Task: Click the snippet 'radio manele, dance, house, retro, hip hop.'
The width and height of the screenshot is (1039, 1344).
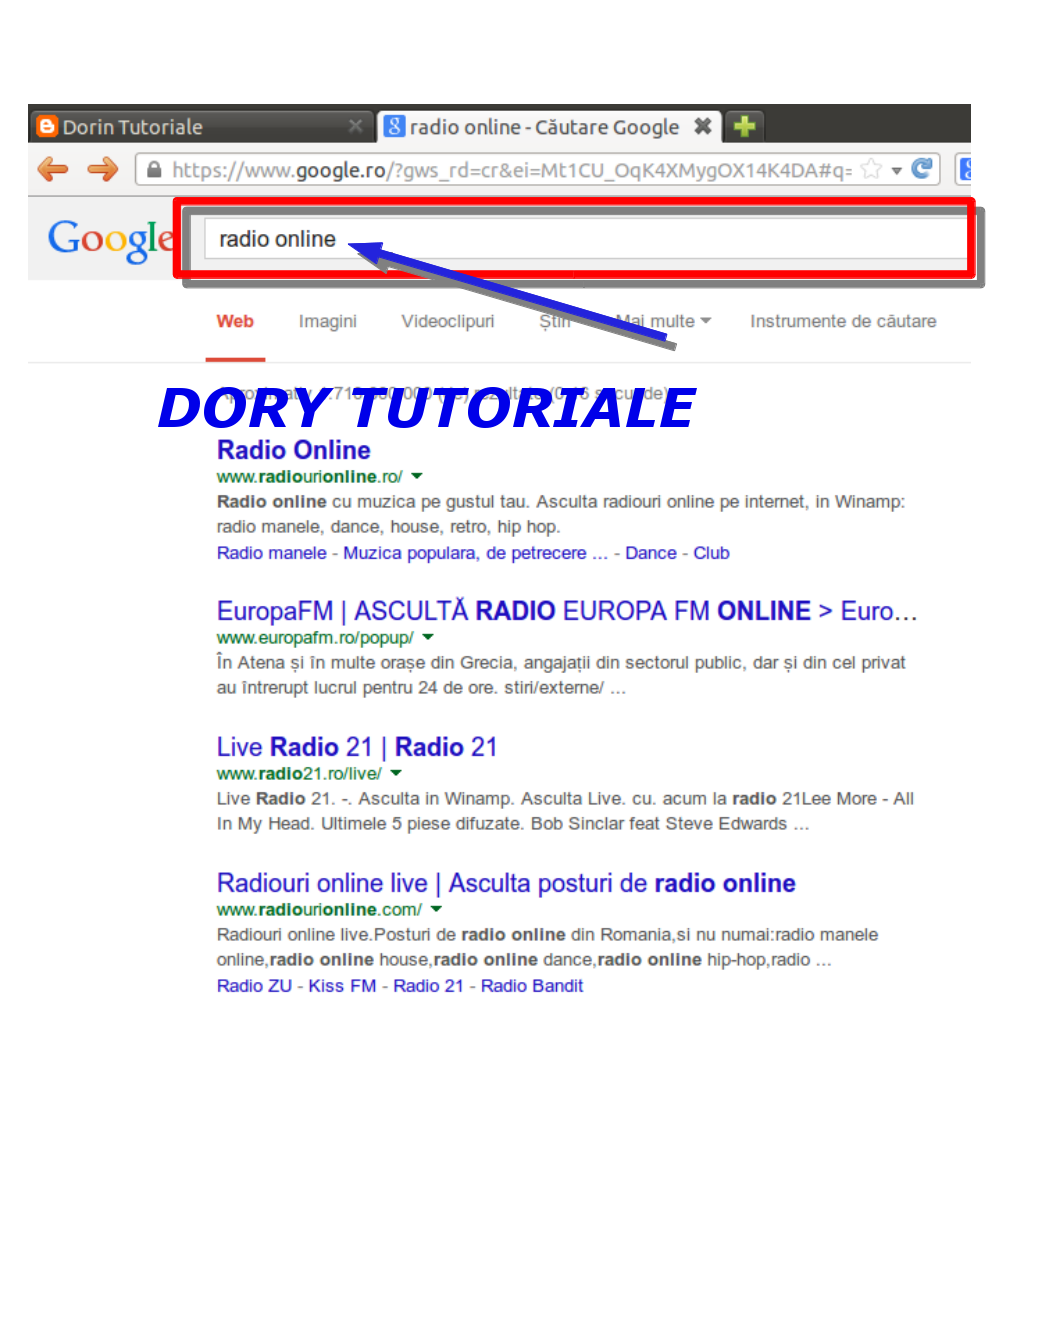Action: [388, 527]
